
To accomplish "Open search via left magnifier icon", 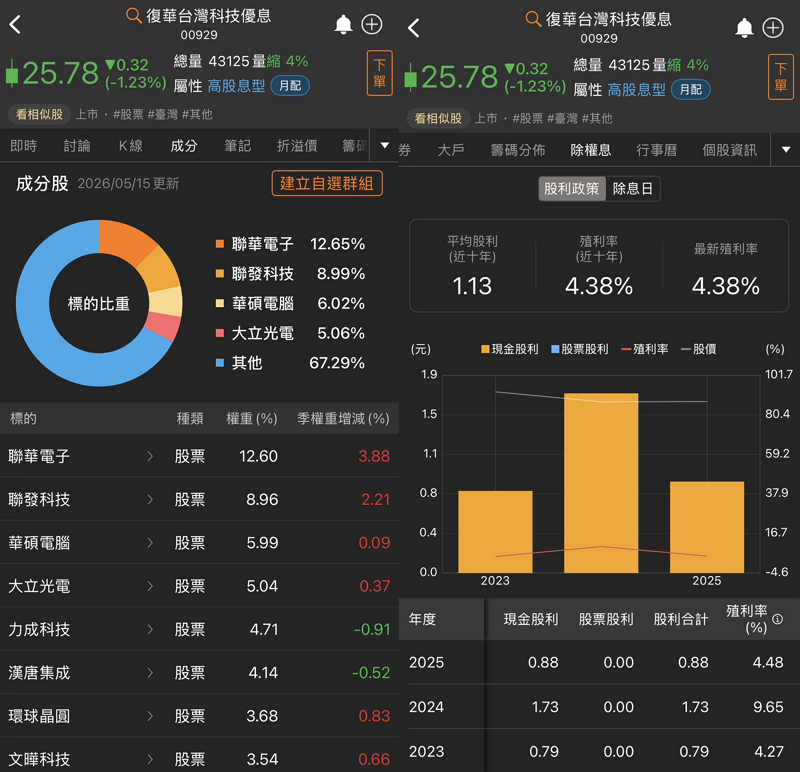I will [133, 15].
